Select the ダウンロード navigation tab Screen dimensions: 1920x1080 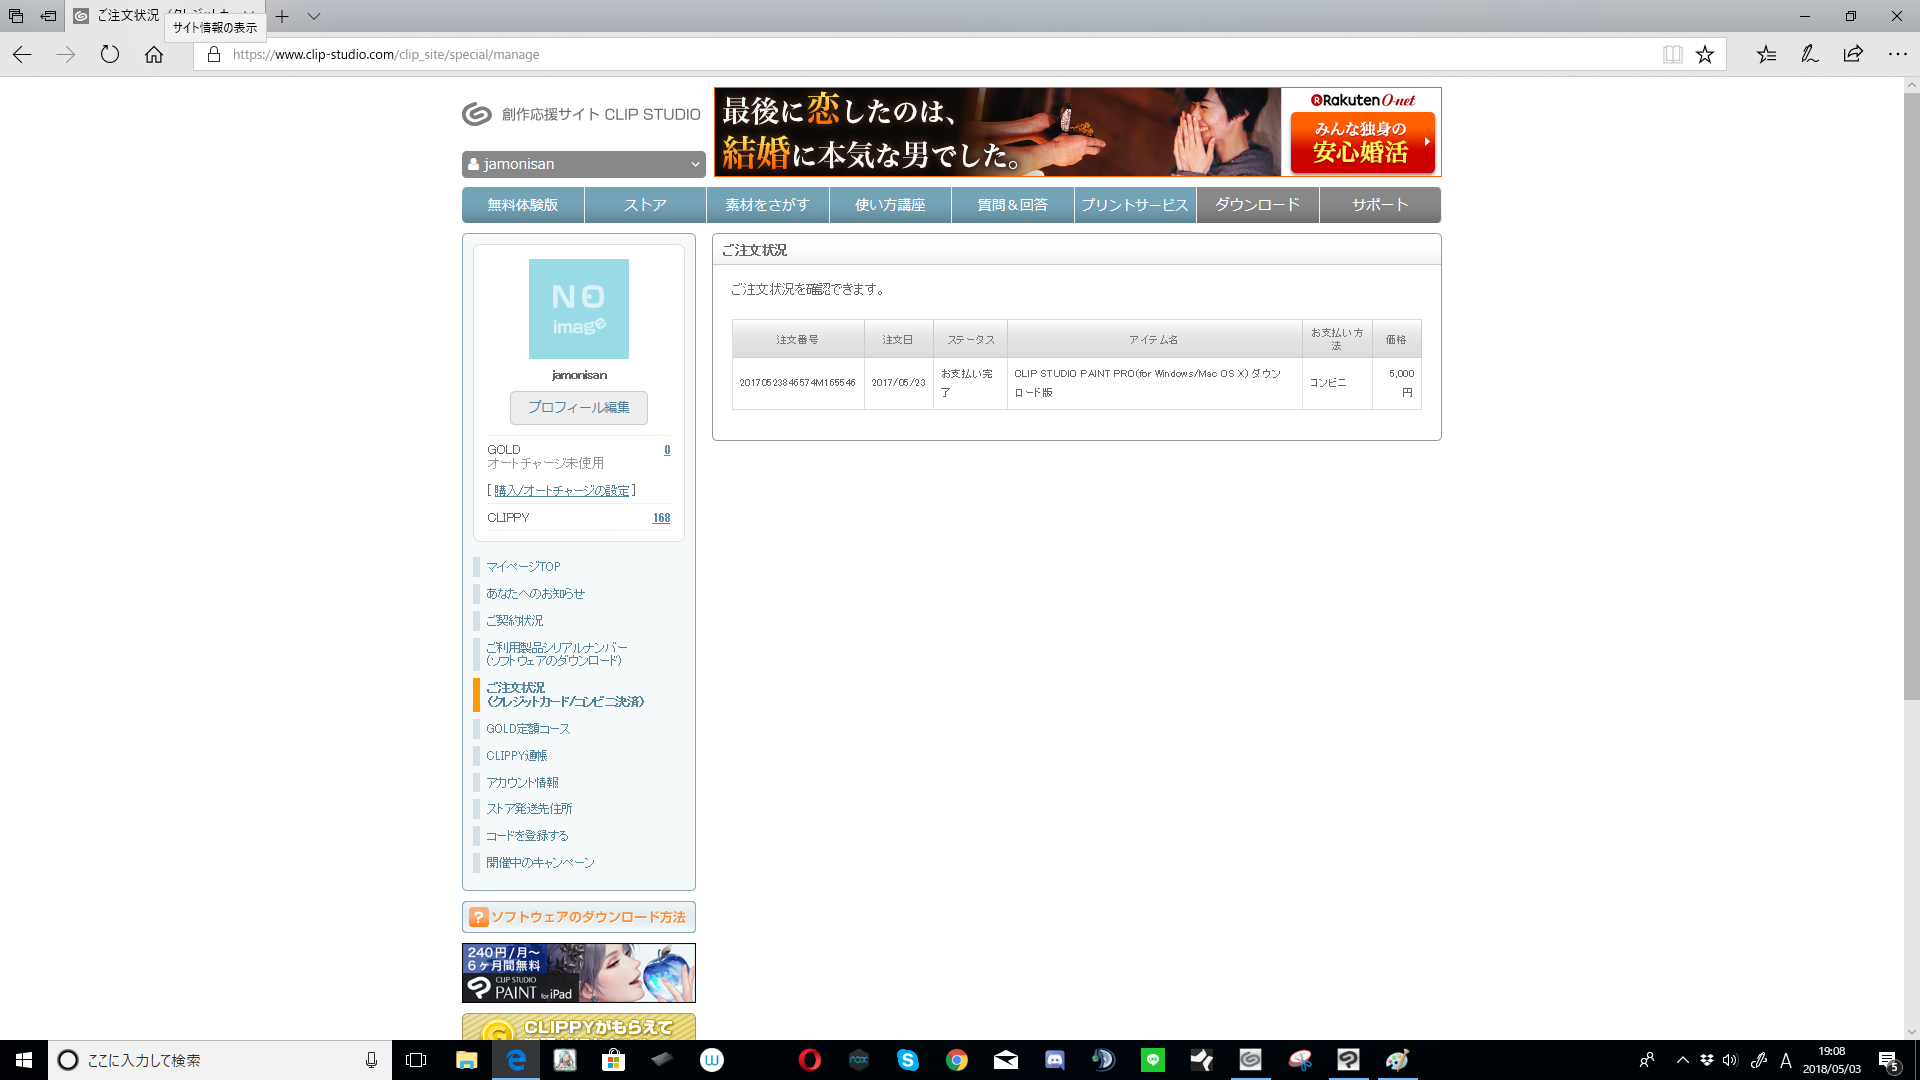coord(1257,205)
